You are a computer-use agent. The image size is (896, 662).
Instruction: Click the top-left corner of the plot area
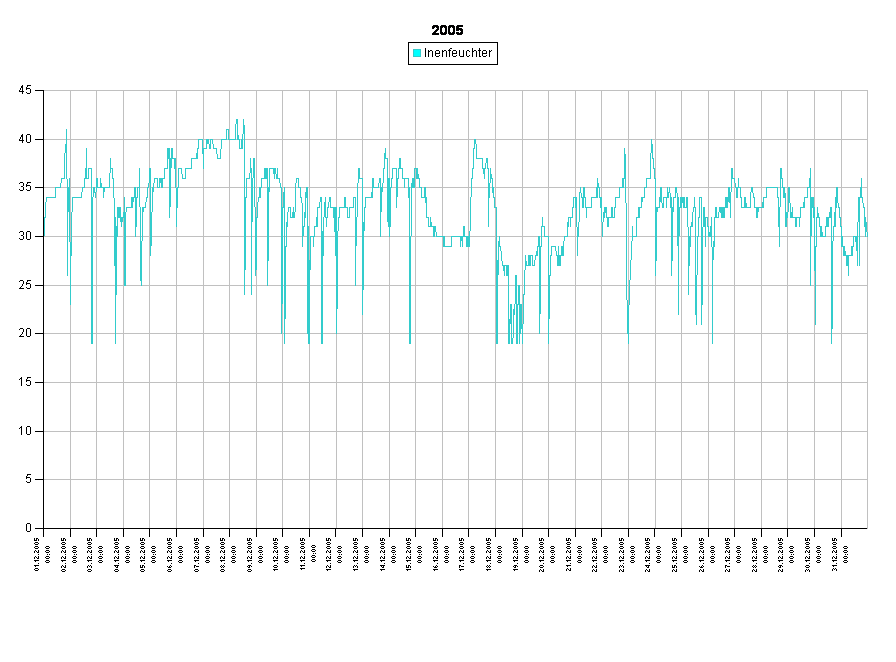point(44,91)
